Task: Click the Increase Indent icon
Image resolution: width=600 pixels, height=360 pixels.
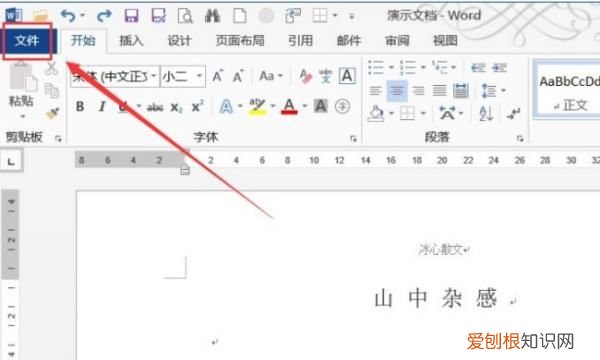Action: tap(499, 68)
